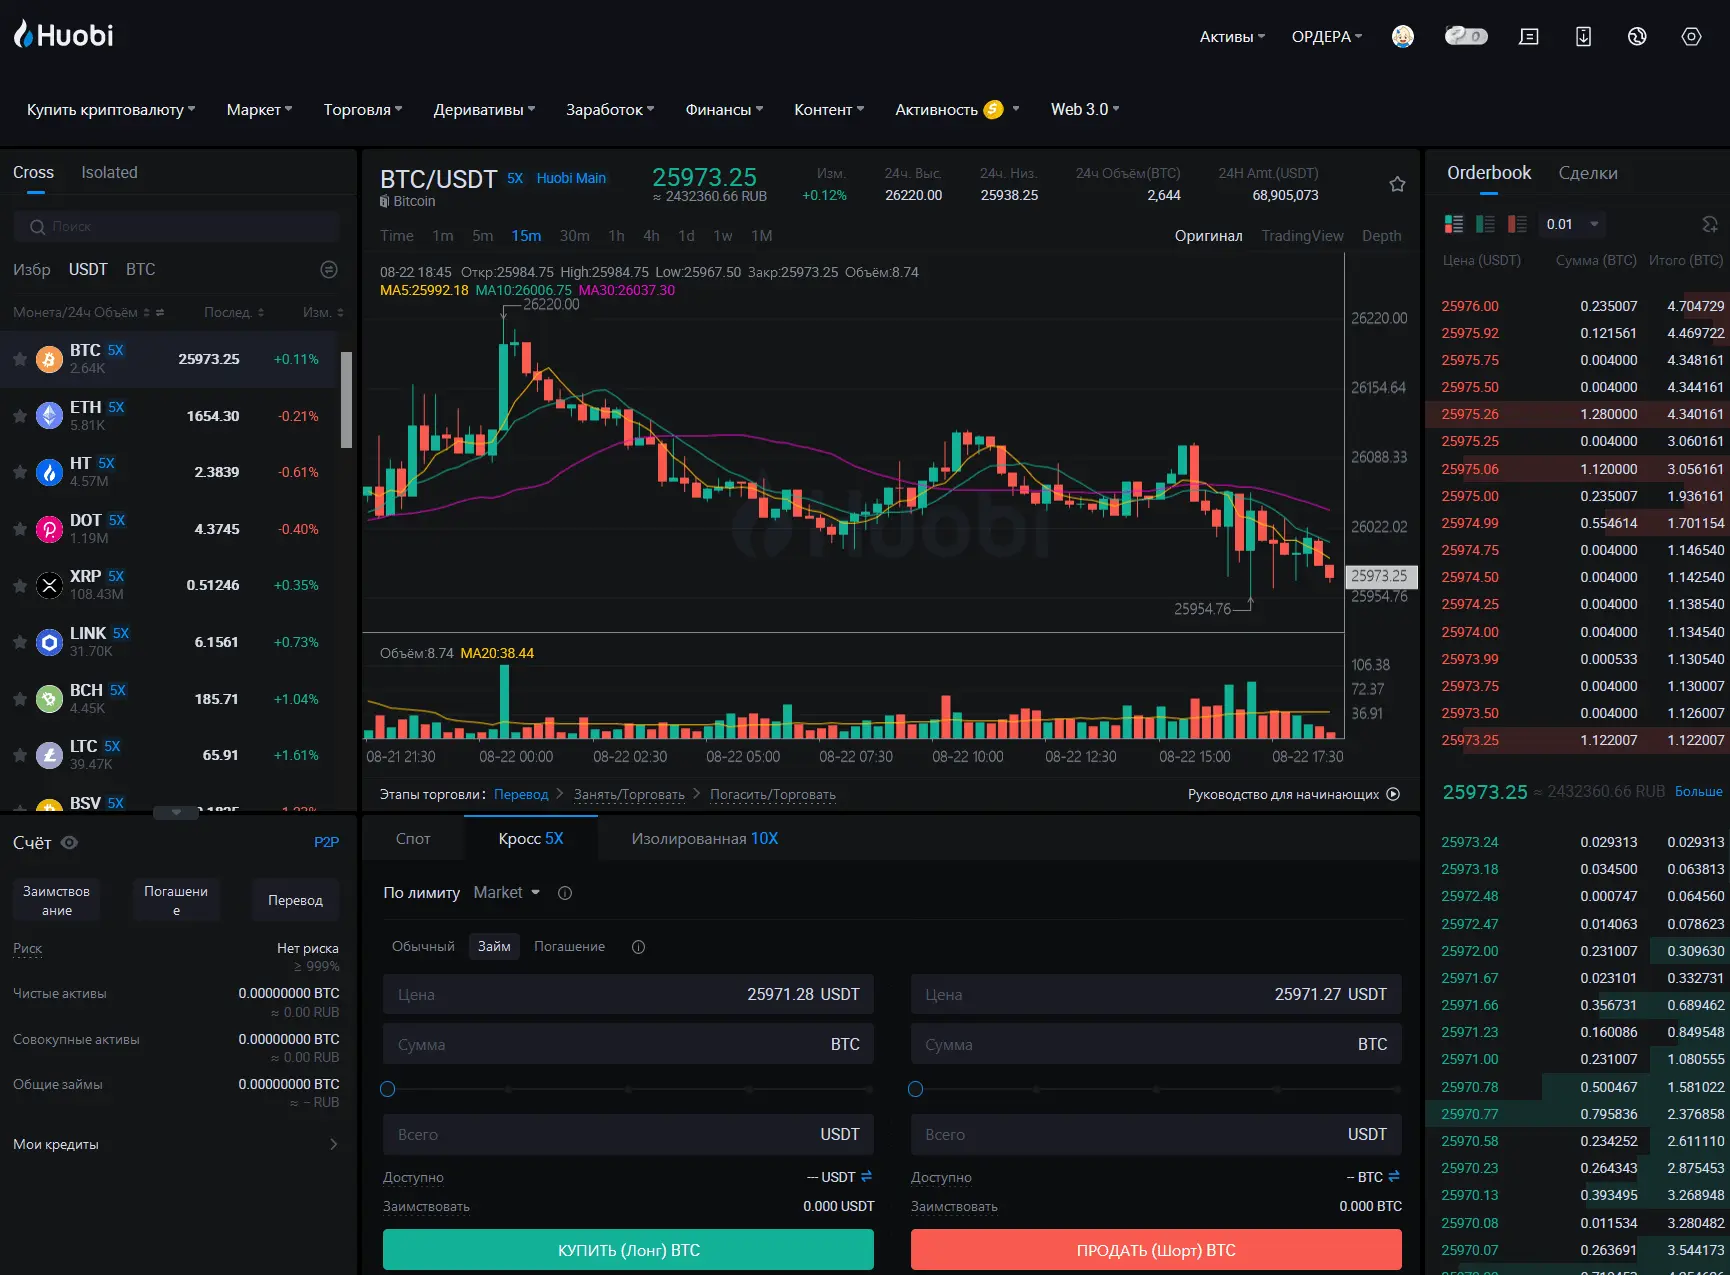Viewport: 1730px width, 1275px height.
Task: Show only buy orders in orderbook
Action: [1485, 224]
